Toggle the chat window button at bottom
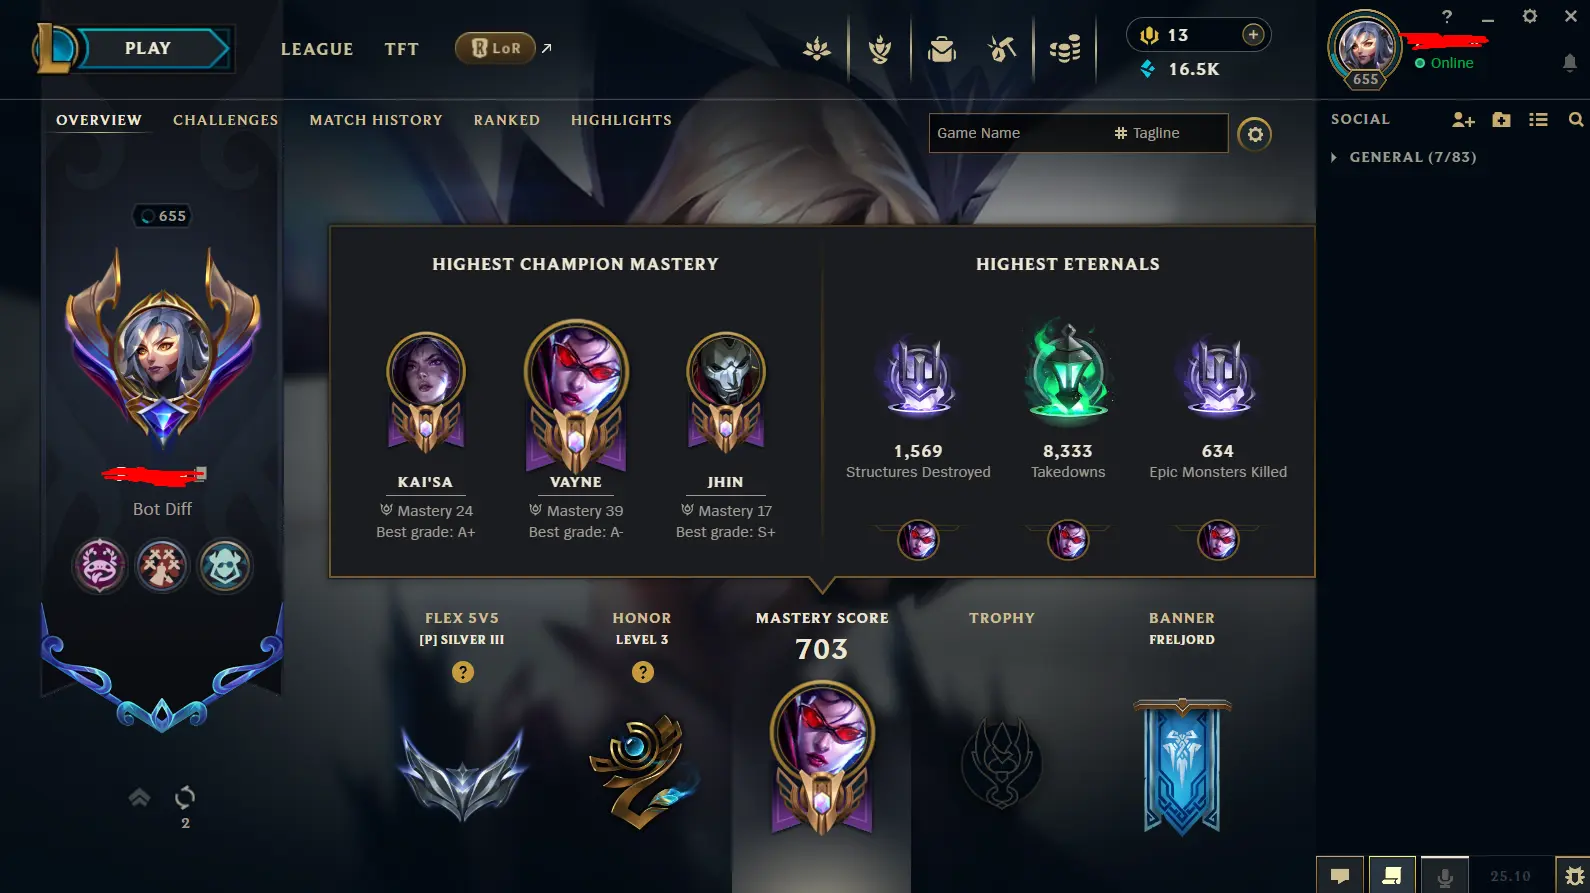 click(1340, 876)
